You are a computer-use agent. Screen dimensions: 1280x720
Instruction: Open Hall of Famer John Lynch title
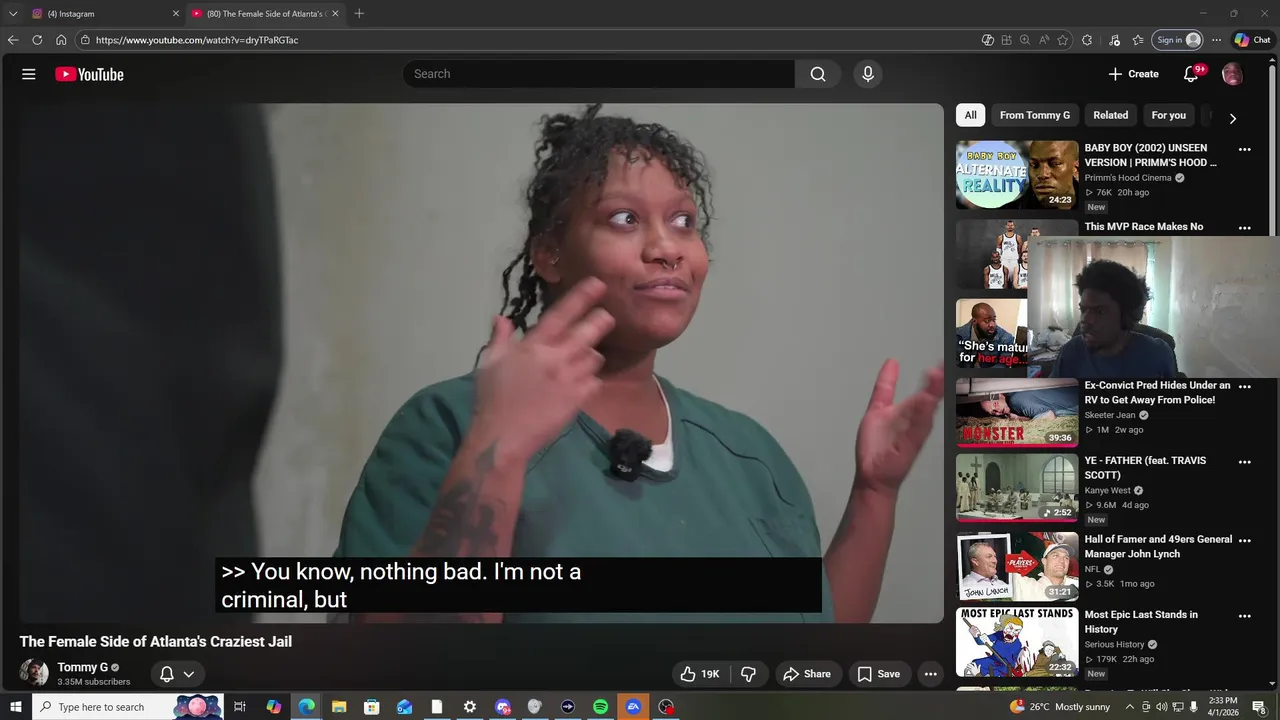[x=1158, y=546]
